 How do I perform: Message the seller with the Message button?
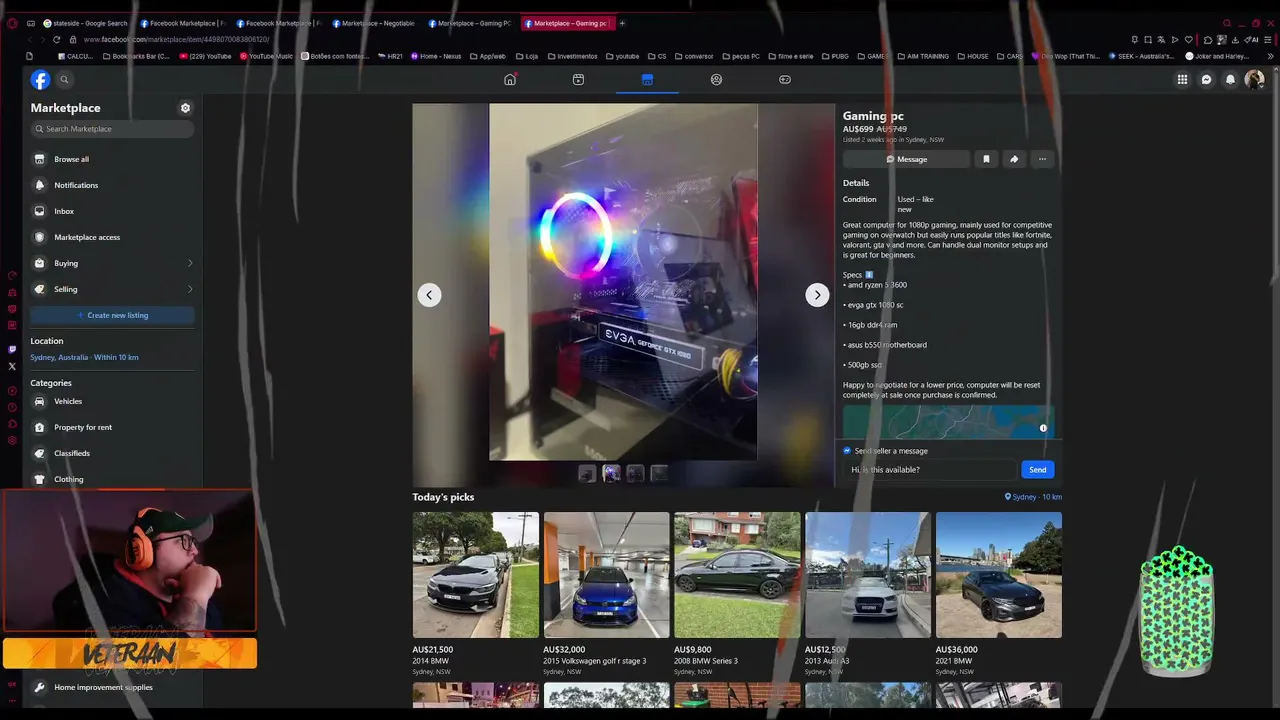(906, 159)
